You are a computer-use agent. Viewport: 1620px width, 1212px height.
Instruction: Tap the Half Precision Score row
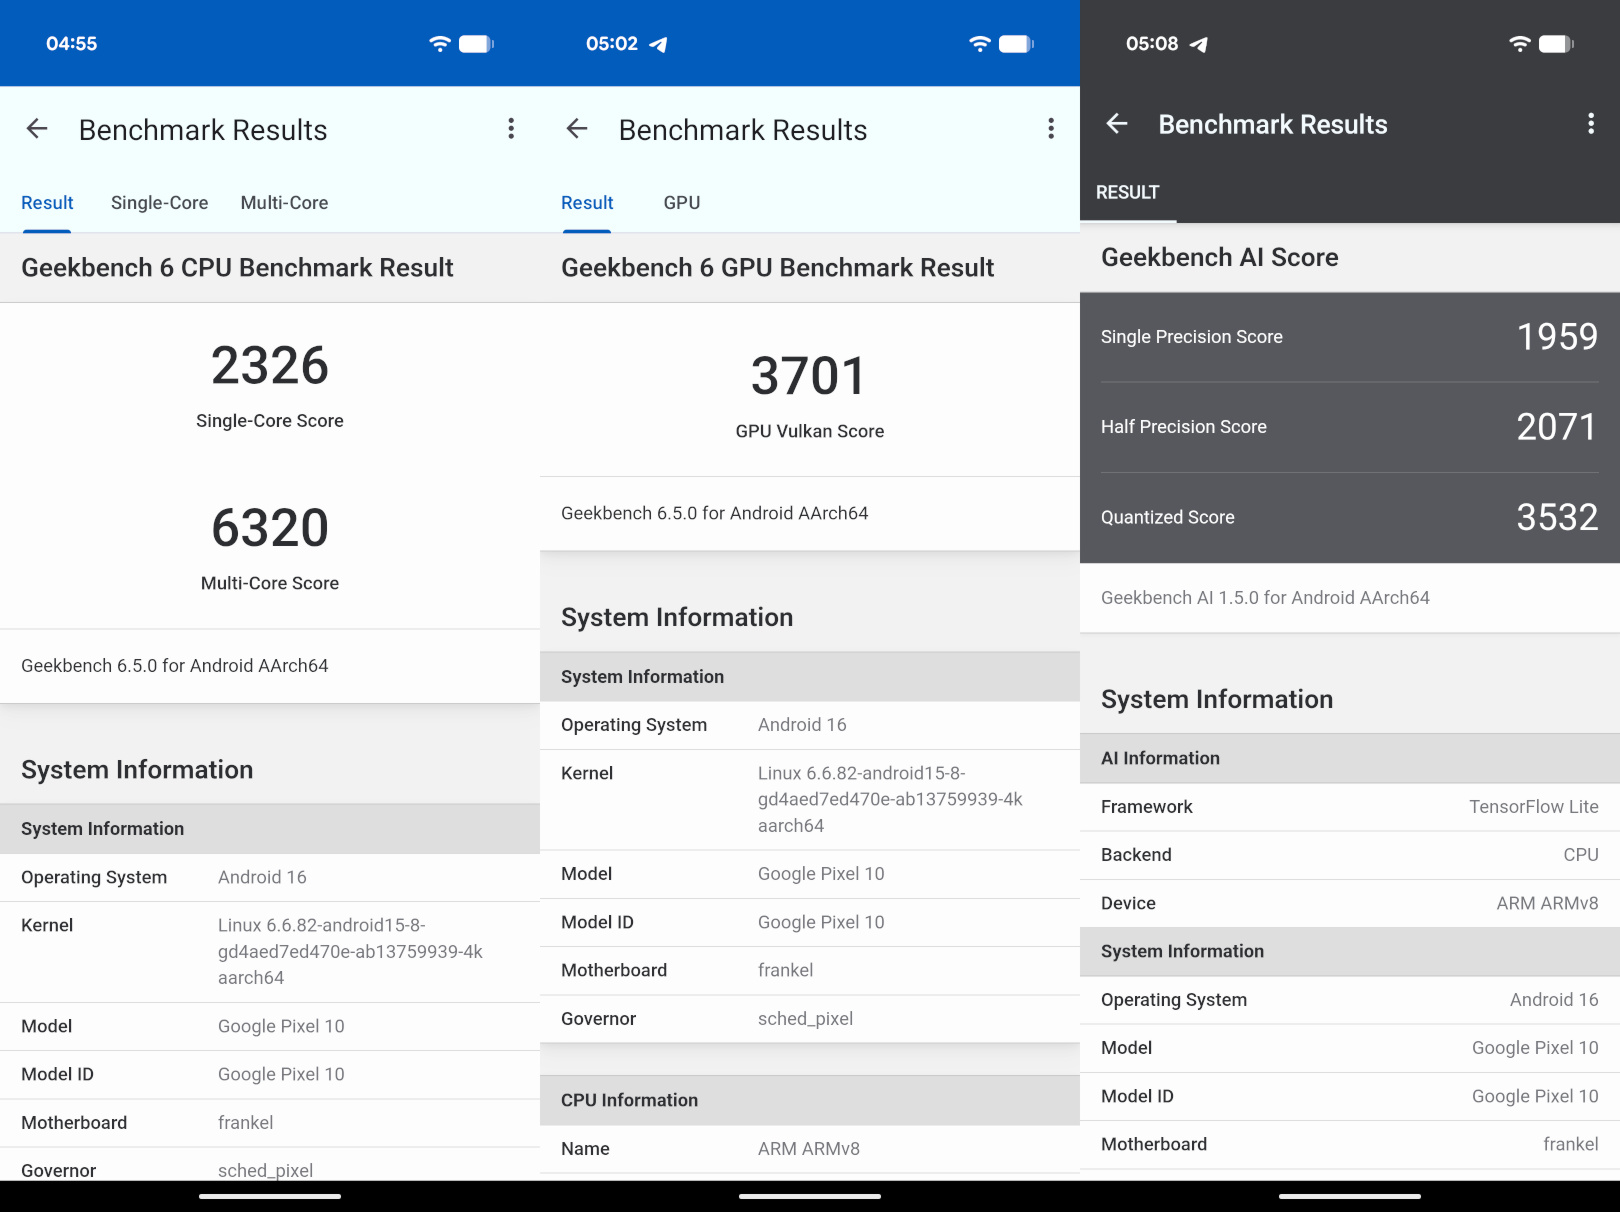(x=1349, y=427)
